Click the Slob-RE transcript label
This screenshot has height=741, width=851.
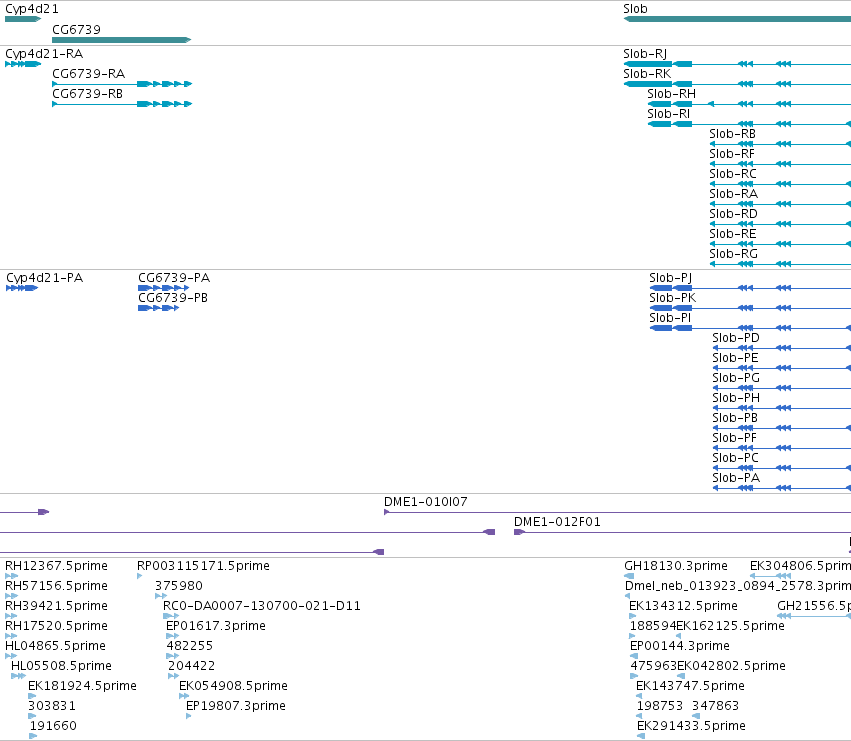[x=733, y=234]
